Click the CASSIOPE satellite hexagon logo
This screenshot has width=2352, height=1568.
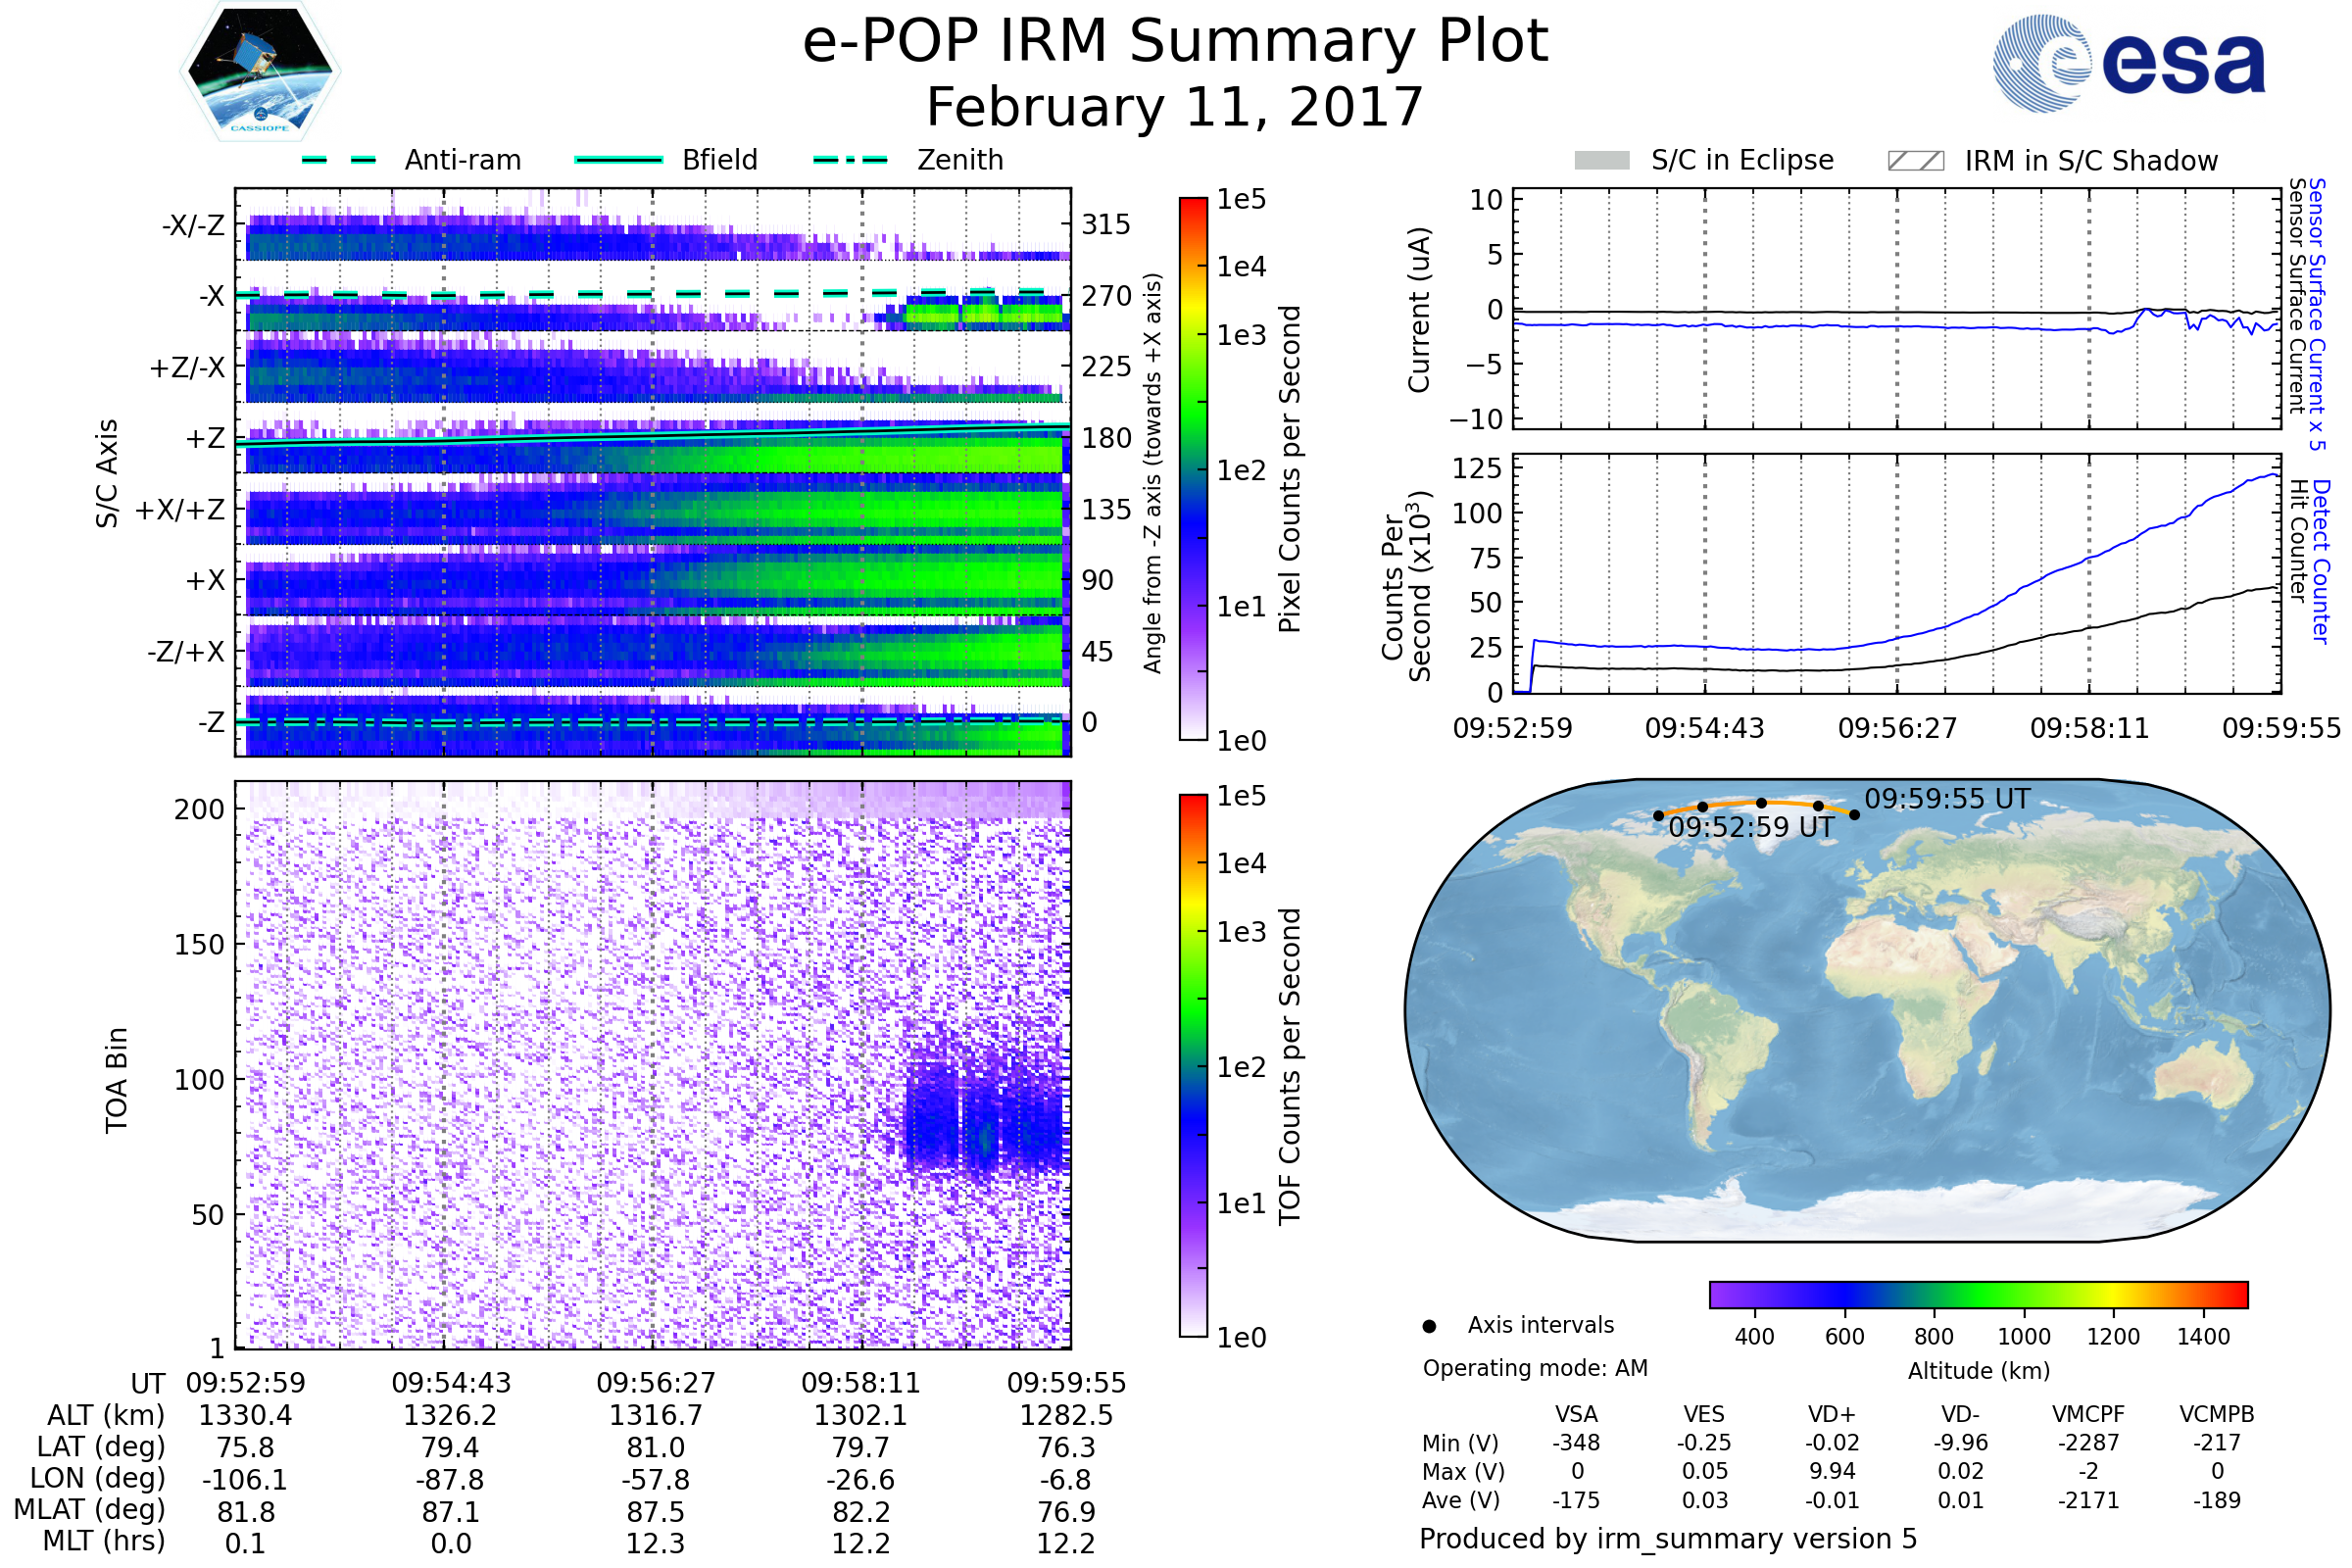click(x=260, y=73)
